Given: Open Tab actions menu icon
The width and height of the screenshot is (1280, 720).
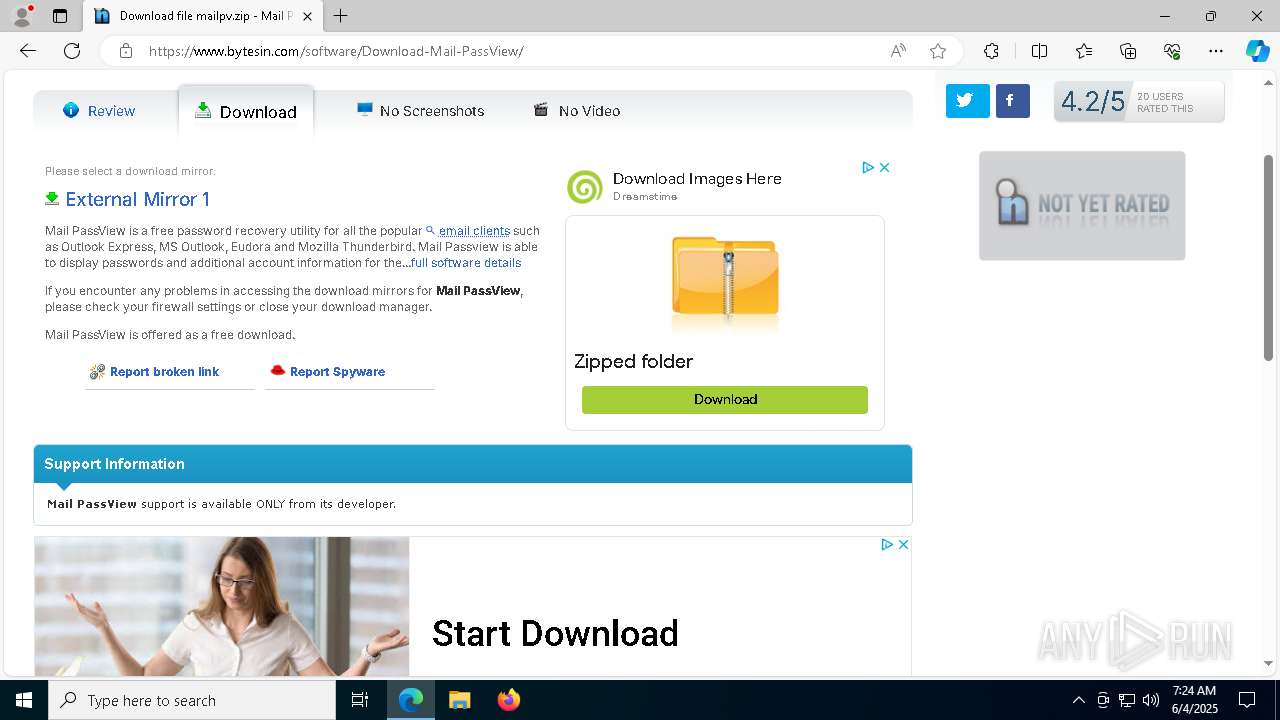Looking at the screenshot, I should point(60,16).
